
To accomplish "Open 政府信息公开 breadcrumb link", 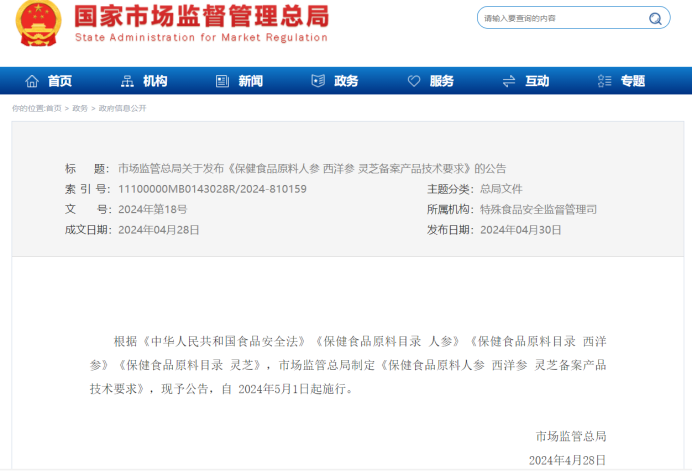I will (122, 108).
